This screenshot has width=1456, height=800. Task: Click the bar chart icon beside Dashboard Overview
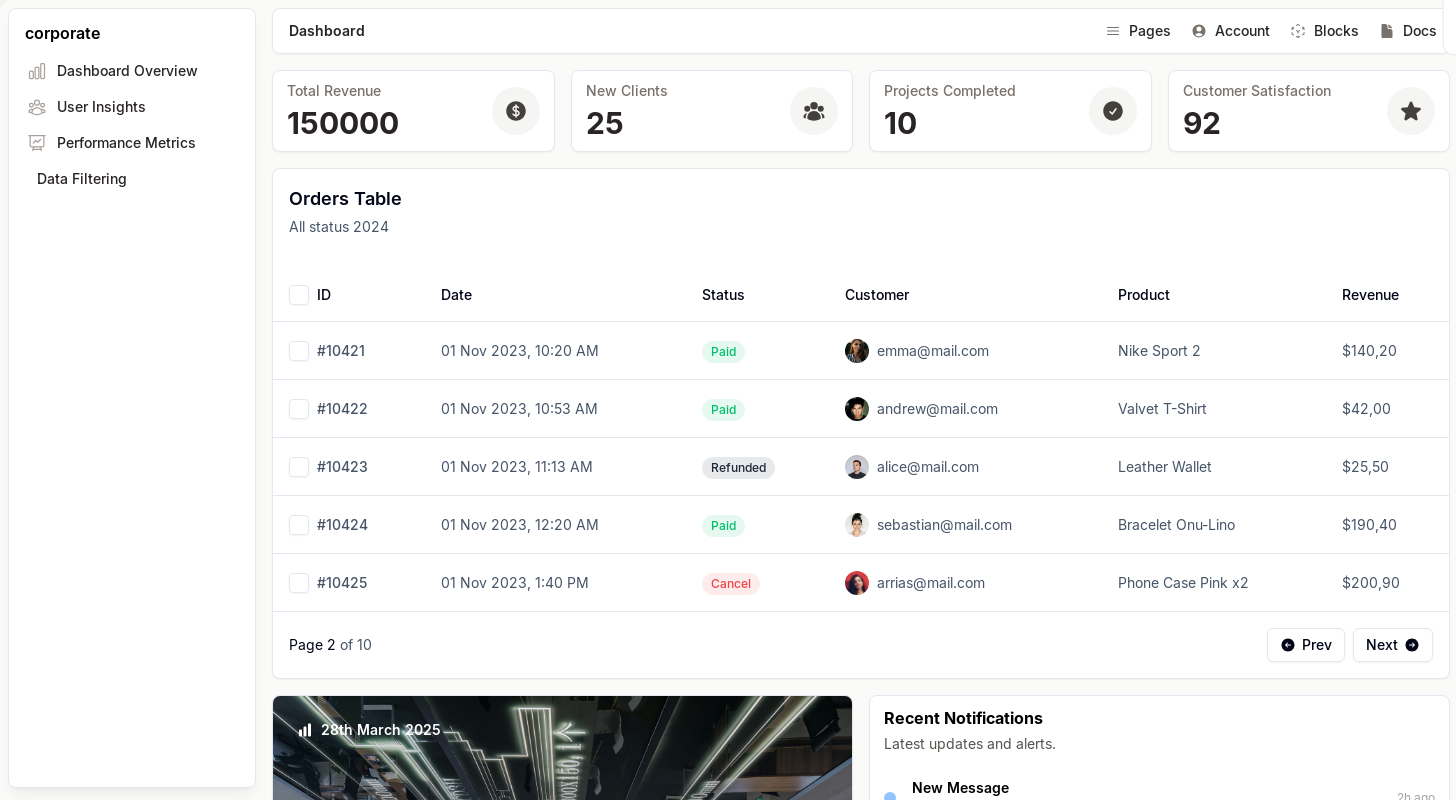[x=37, y=71]
